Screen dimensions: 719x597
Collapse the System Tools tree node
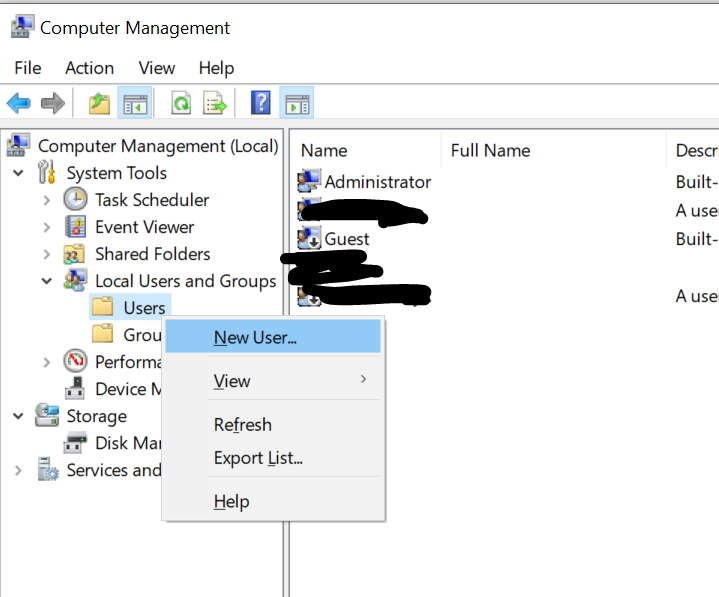pyautogui.click(x=19, y=173)
